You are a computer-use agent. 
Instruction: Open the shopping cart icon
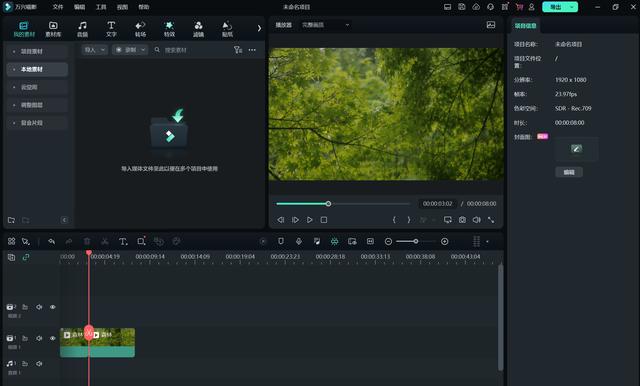tap(519, 7)
